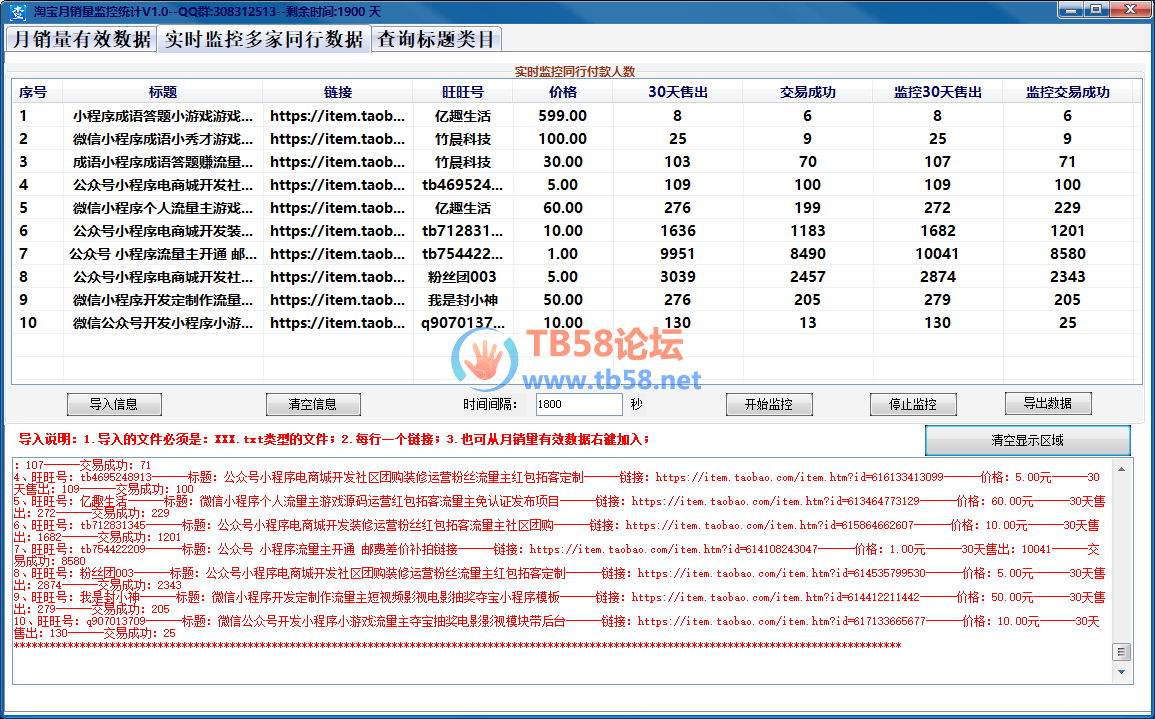This screenshot has width=1155, height=719.
Task: Click the log scrollbar thumb
Action: click(1121, 652)
